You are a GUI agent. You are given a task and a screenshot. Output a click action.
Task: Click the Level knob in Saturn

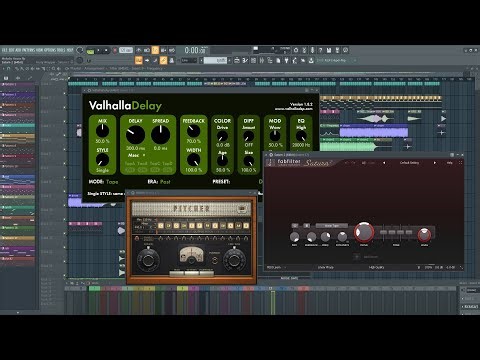tap(424, 235)
